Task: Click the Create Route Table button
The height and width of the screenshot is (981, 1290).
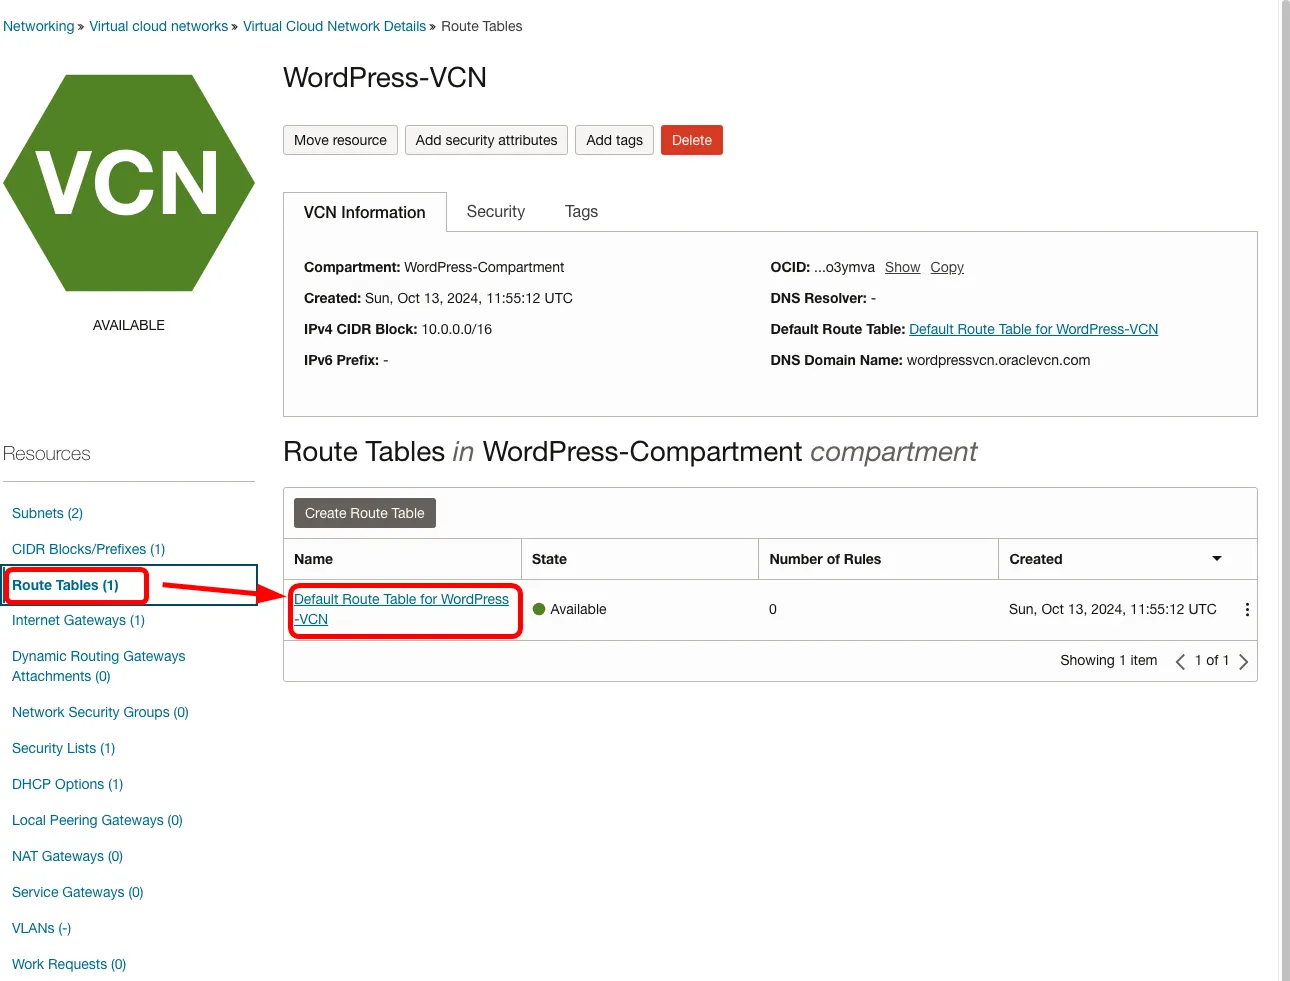Action: (x=365, y=513)
